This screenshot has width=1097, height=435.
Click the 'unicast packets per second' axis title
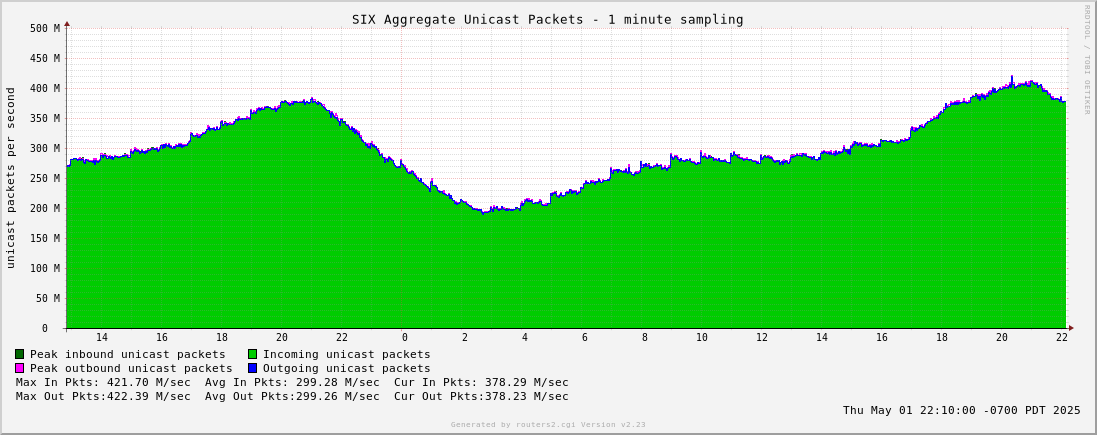coord(10,178)
